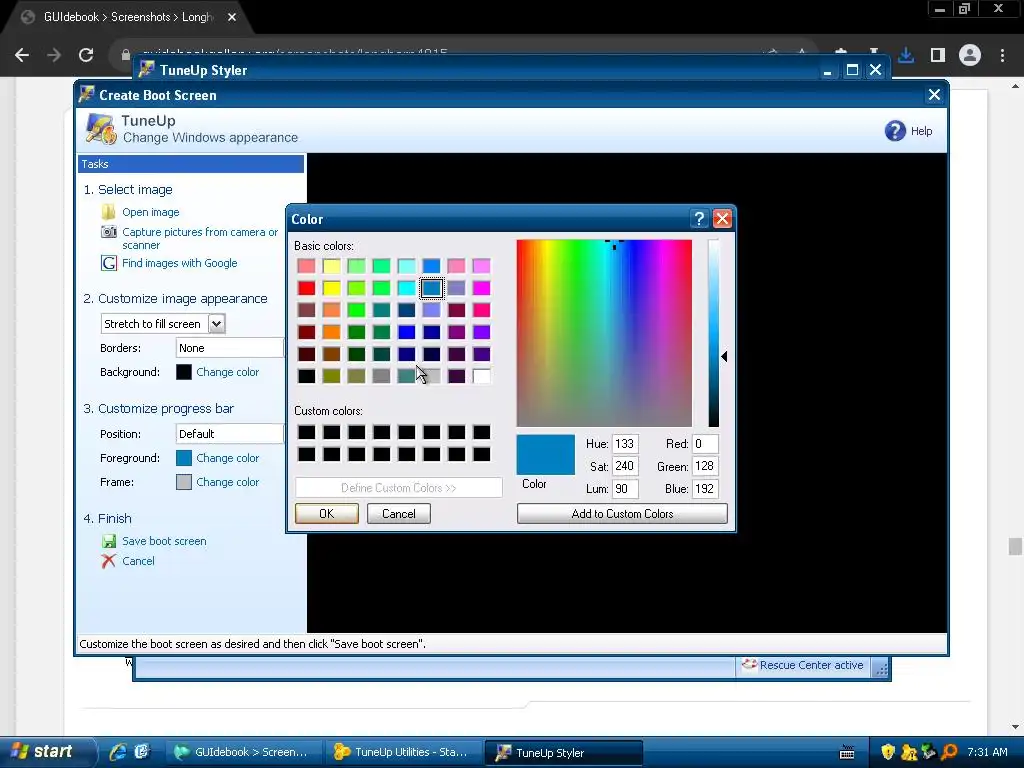The height and width of the screenshot is (768, 1024).
Task: Click the camera or scanner capture icon
Action: point(108,232)
